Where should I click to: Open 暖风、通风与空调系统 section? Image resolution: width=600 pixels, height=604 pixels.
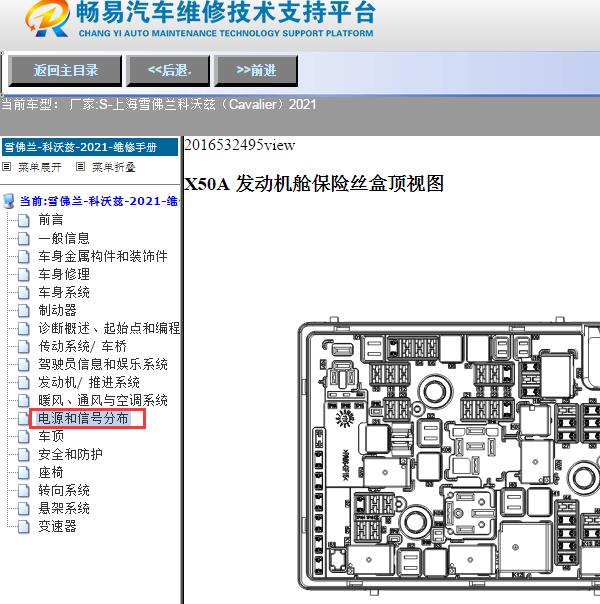pos(103,400)
